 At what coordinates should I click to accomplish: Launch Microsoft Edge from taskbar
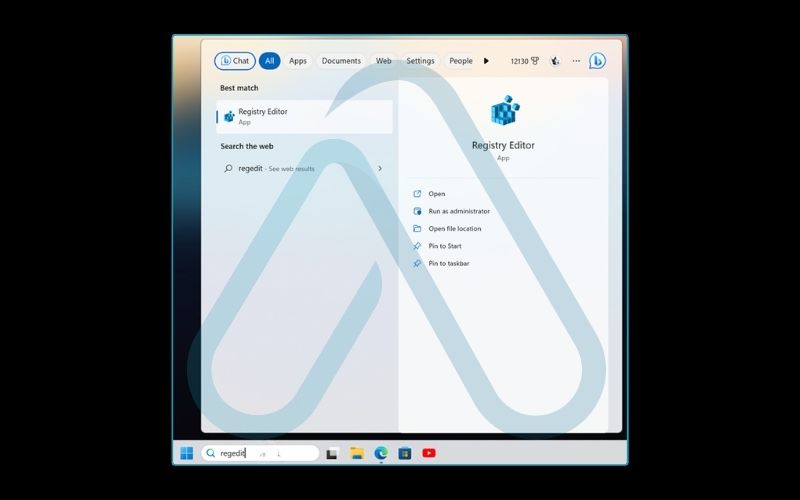click(381, 453)
